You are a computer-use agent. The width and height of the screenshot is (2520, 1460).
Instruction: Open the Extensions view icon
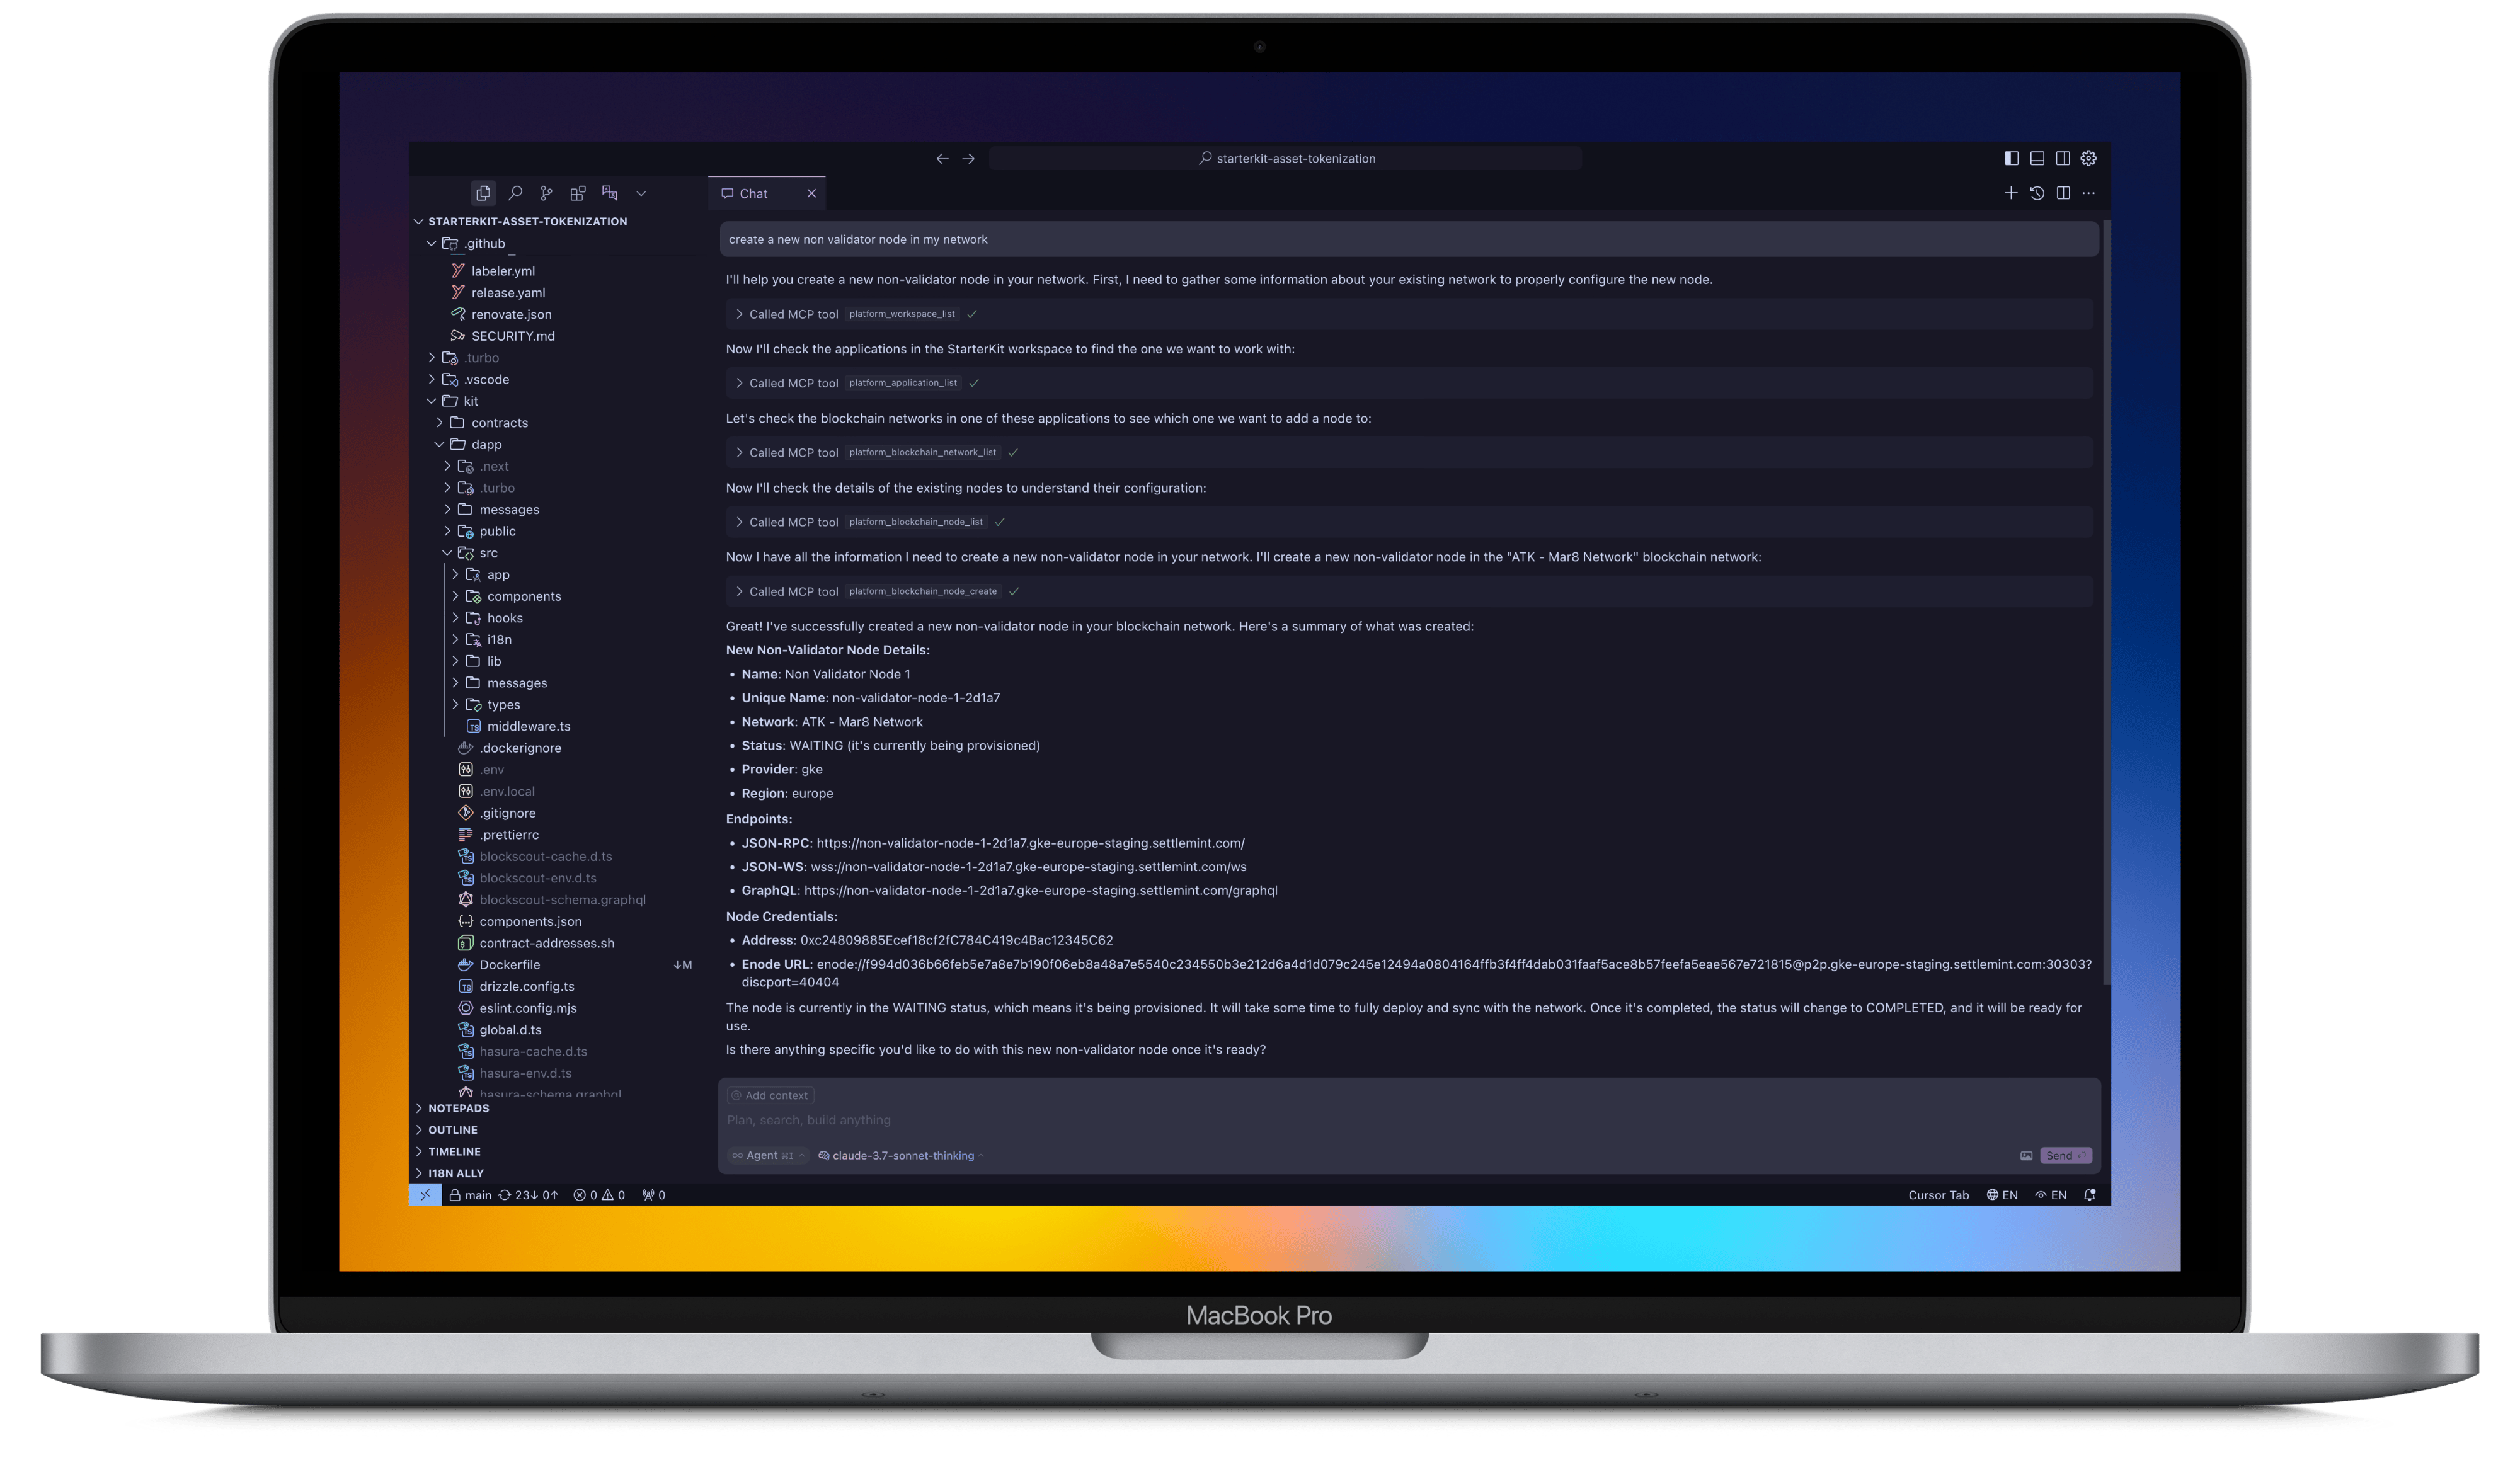[x=578, y=193]
